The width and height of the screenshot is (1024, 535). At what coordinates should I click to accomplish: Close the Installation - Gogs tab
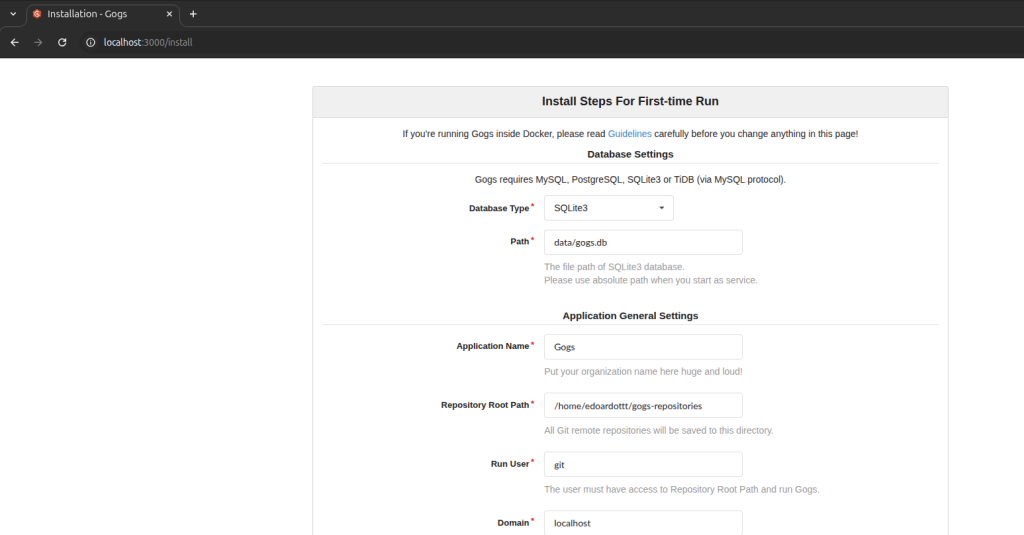pyautogui.click(x=169, y=14)
